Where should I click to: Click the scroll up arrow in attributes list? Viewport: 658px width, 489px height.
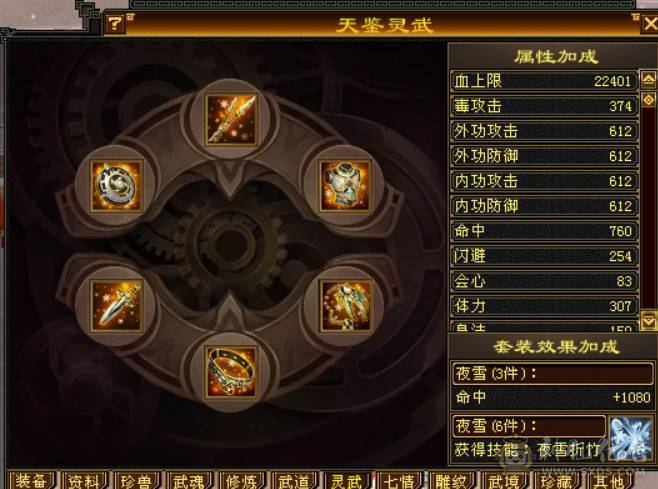pos(648,80)
